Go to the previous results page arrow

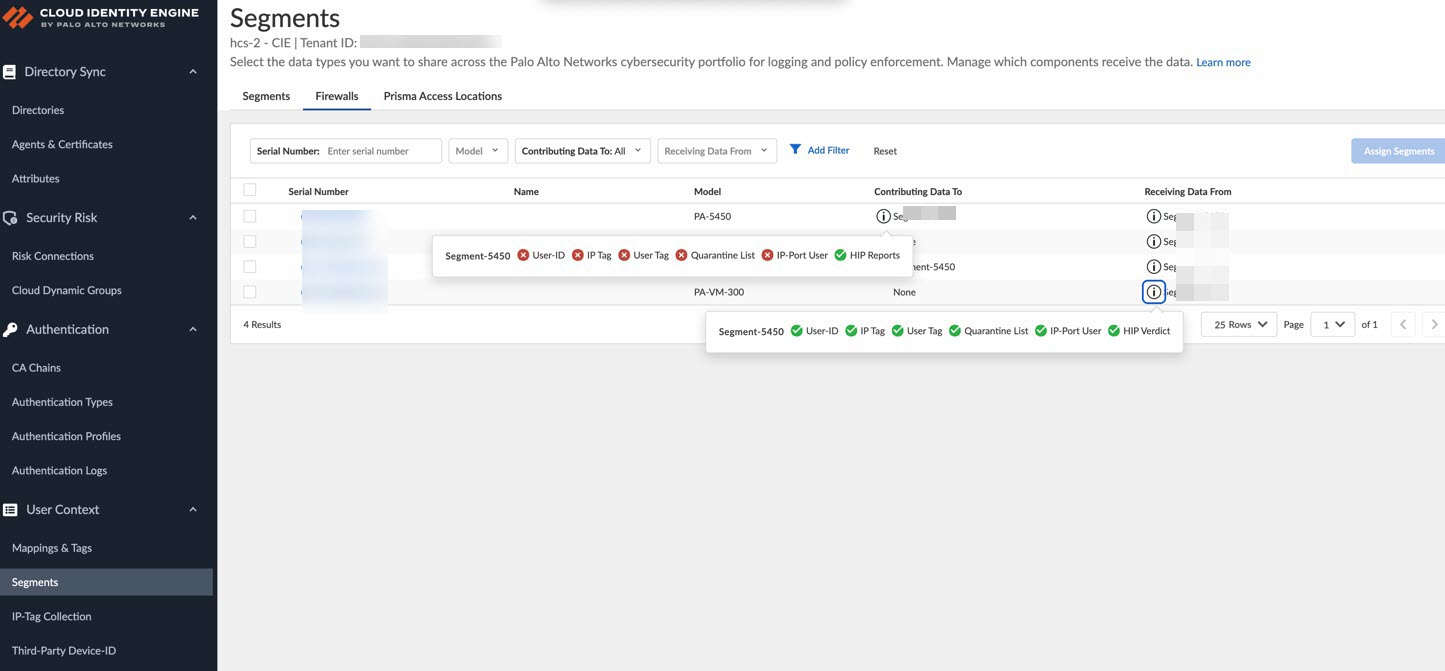[x=1403, y=325]
